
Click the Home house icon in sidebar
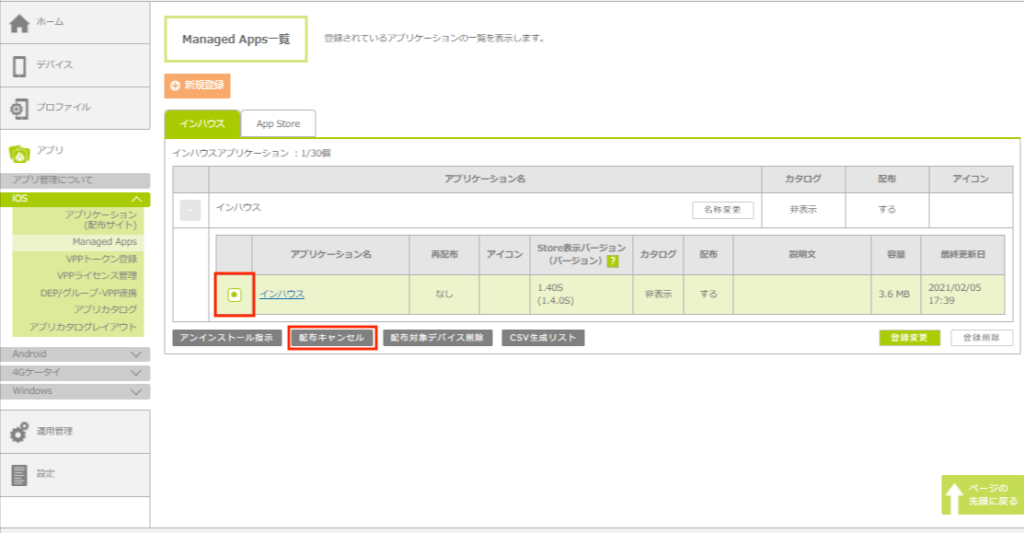coord(19,24)
